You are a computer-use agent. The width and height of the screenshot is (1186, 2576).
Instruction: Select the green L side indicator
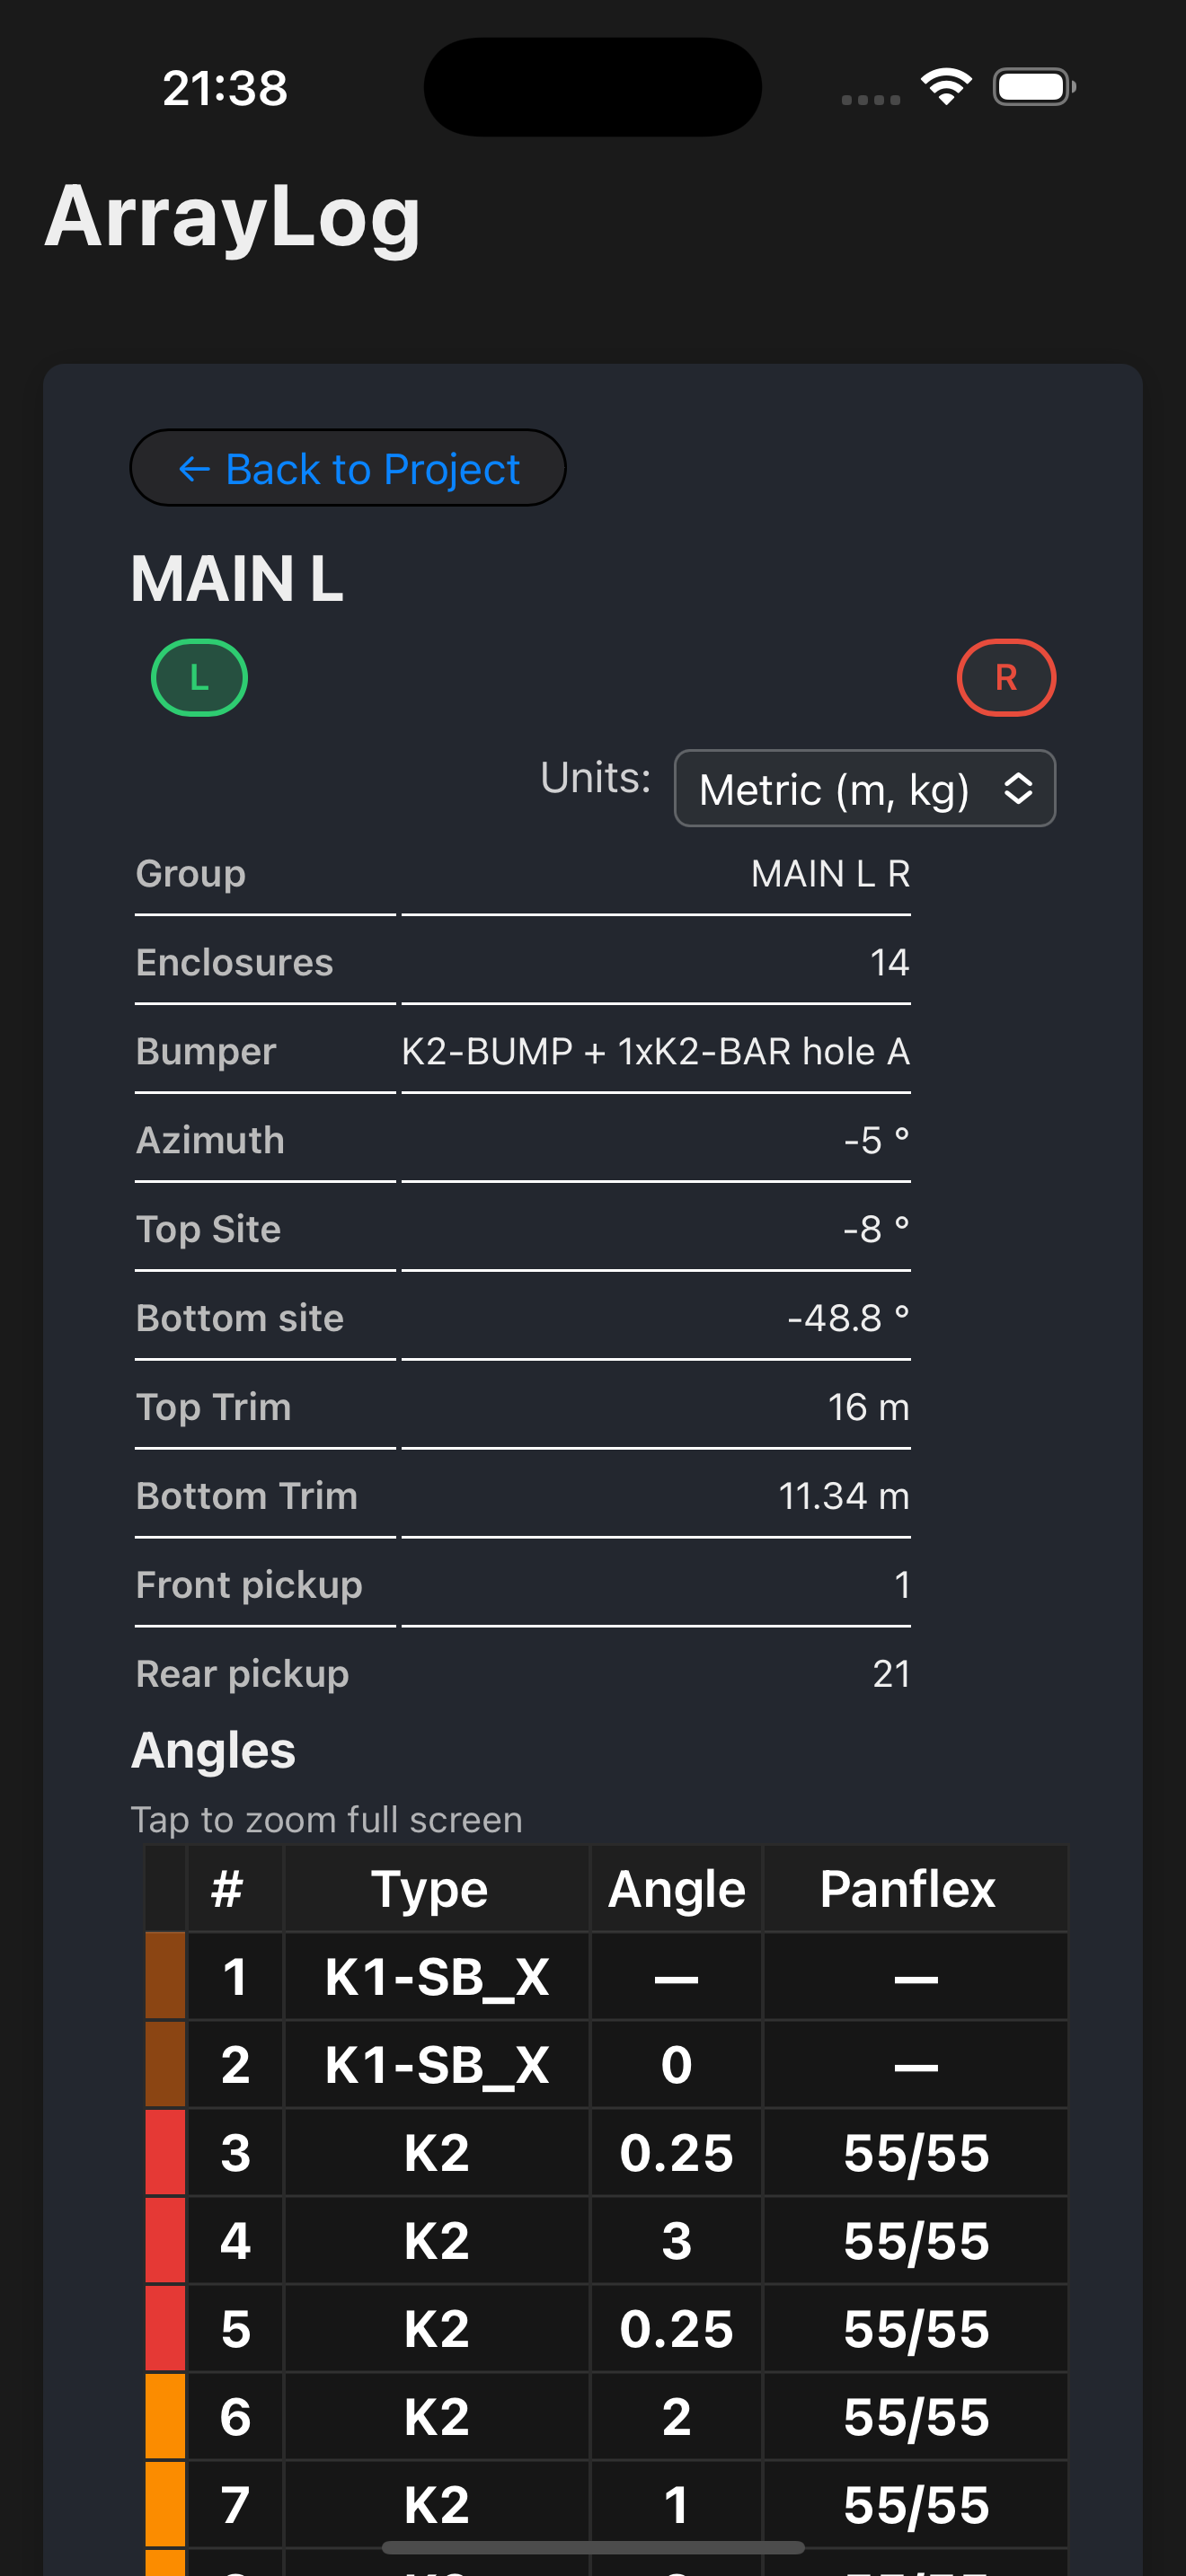tap(199, 677)
